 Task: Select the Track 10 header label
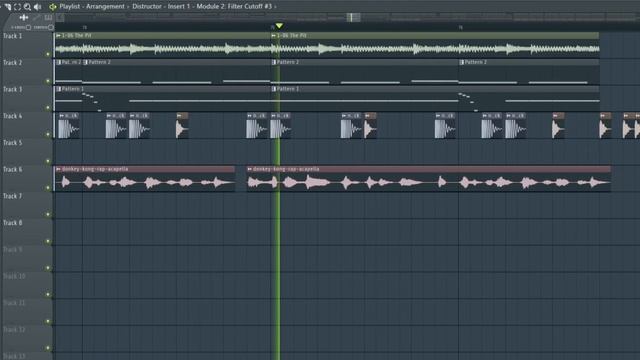[14, 276]
